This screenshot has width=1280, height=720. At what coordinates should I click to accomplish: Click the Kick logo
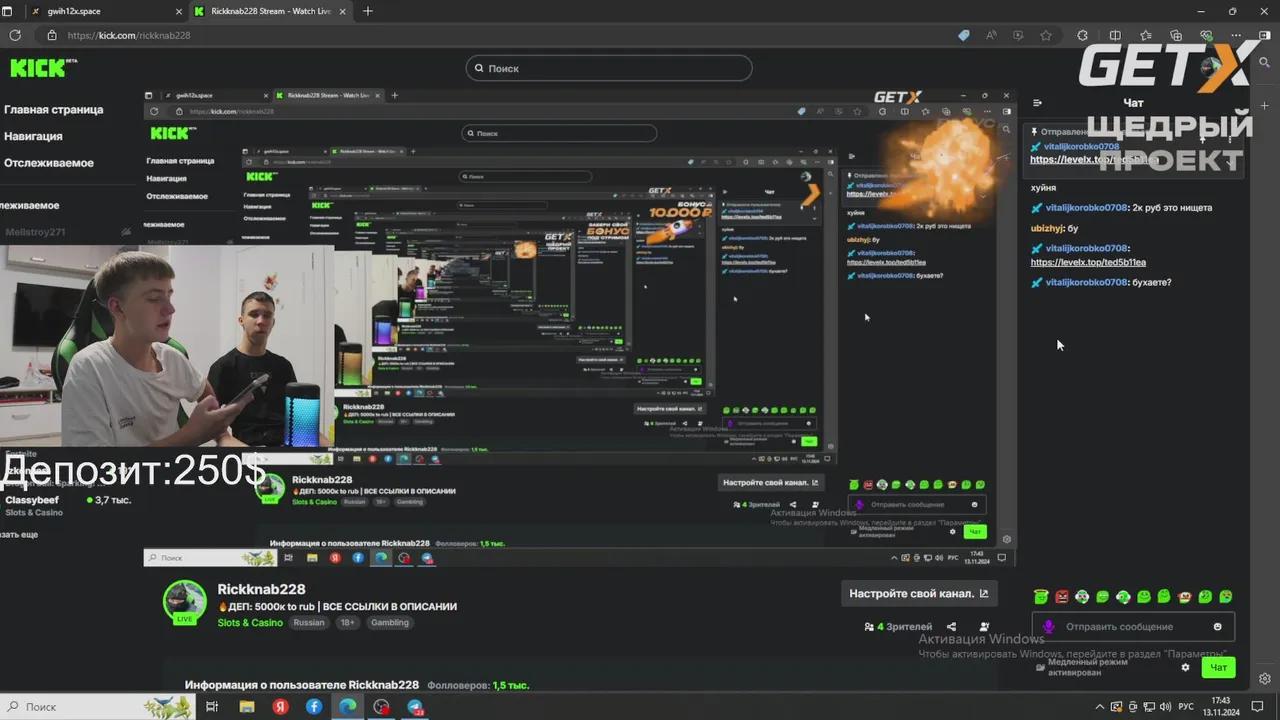[x=43, y=67]
